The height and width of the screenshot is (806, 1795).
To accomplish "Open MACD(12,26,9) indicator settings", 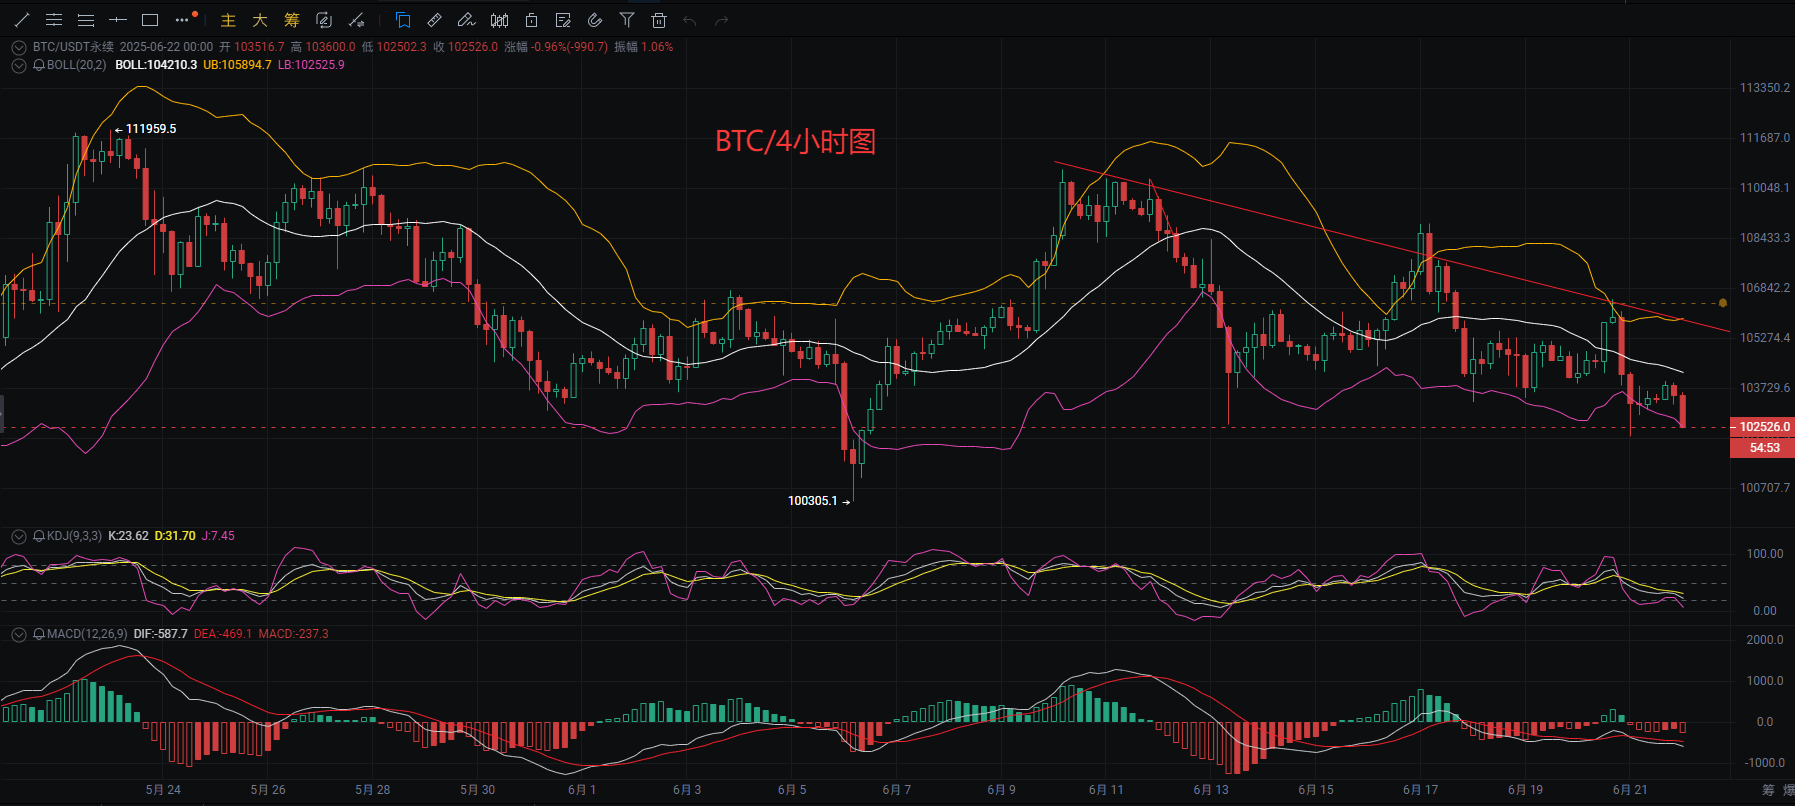I will [87, 634].
